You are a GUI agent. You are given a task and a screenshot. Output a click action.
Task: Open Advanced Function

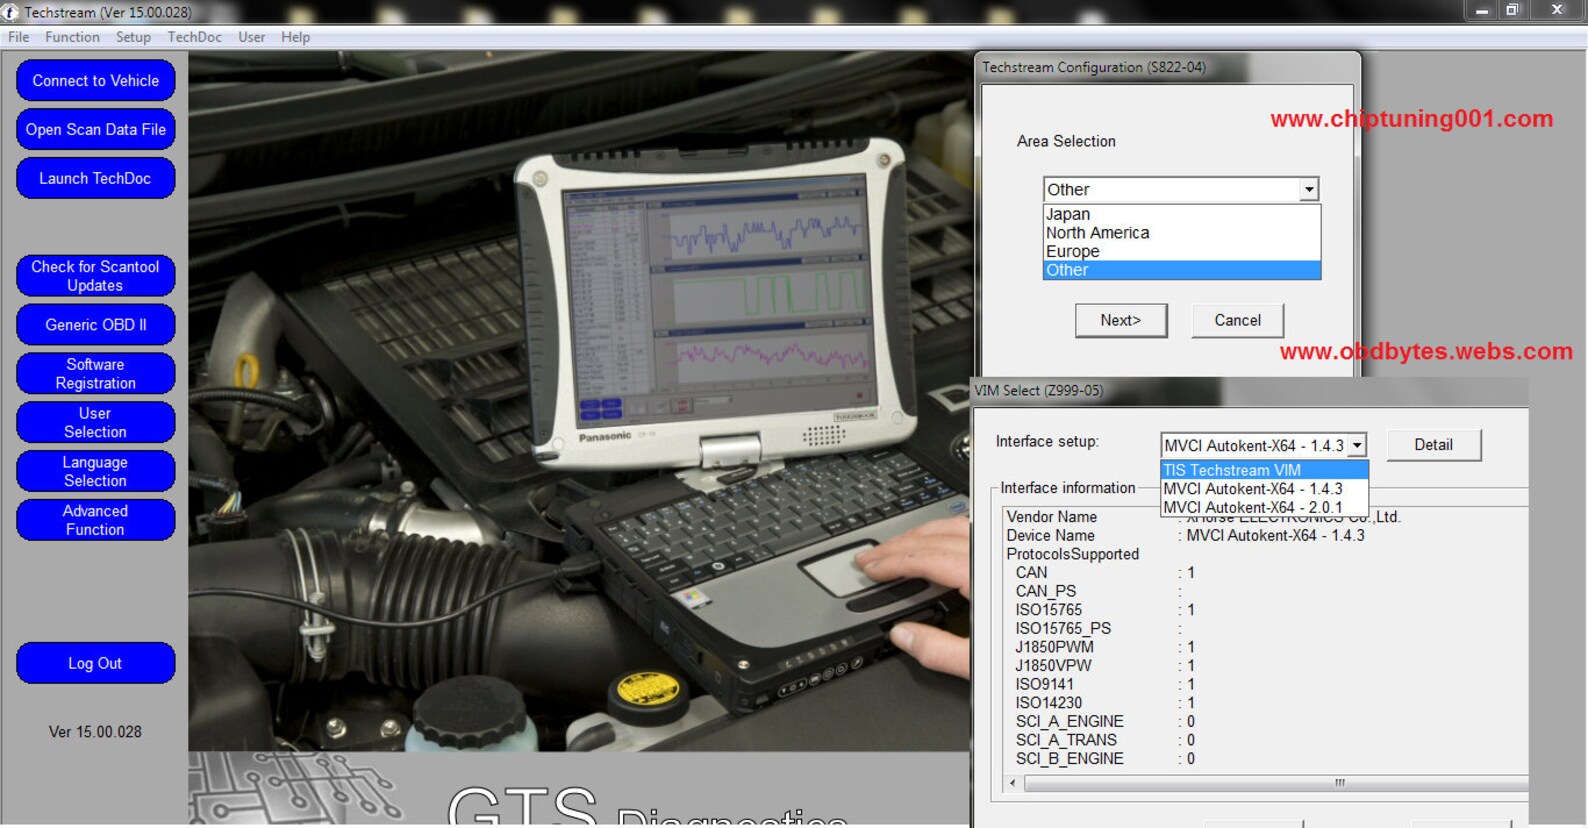pyautogui.click(x=96, y=520)
